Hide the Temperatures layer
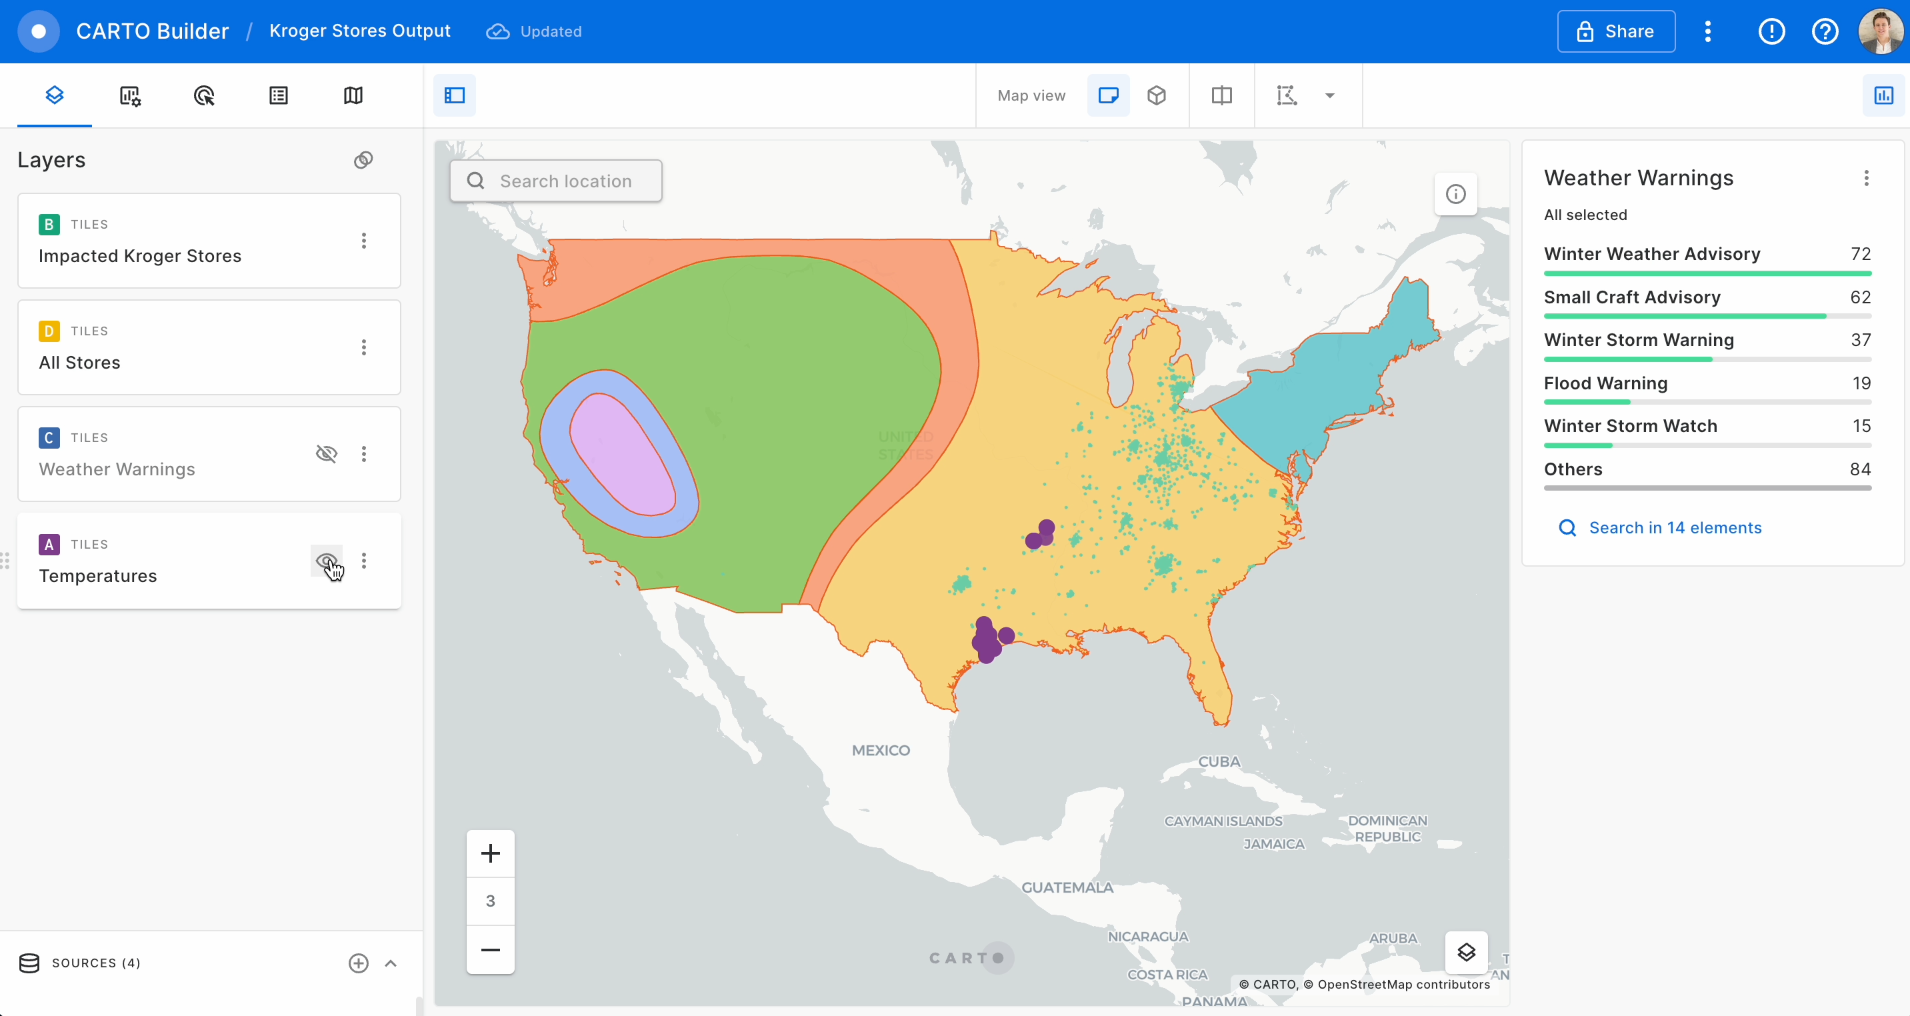1910x1016 pixels. 326,561
